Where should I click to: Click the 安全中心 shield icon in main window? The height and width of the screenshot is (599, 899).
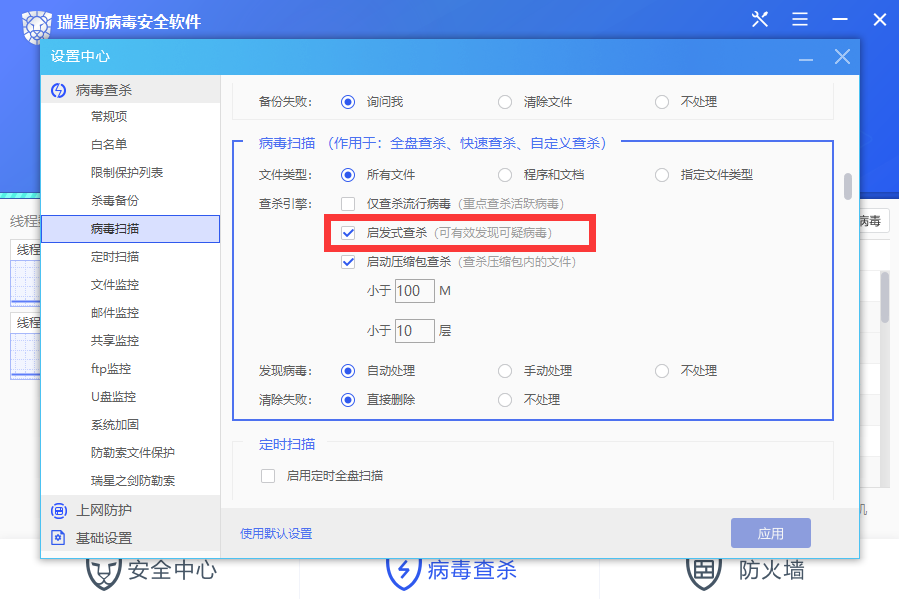pos(103,572)
